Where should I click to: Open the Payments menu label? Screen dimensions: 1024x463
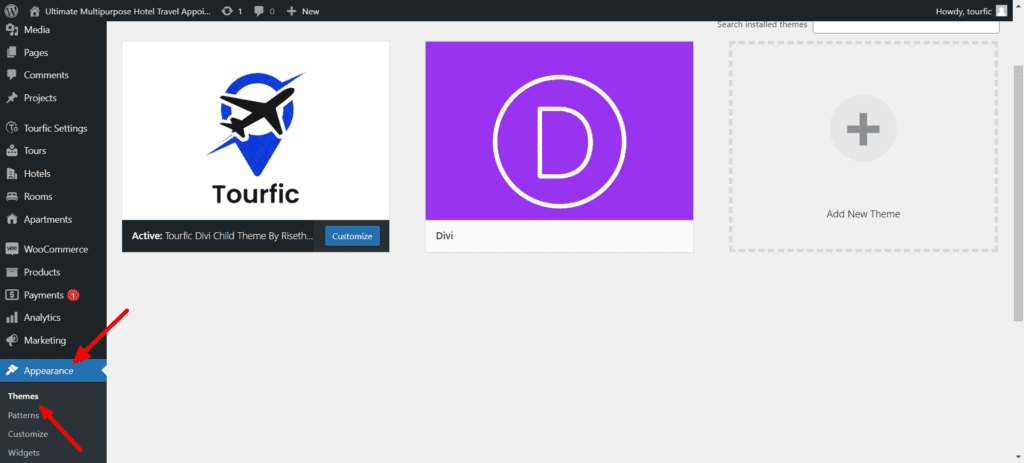click(x=44, y=295)
